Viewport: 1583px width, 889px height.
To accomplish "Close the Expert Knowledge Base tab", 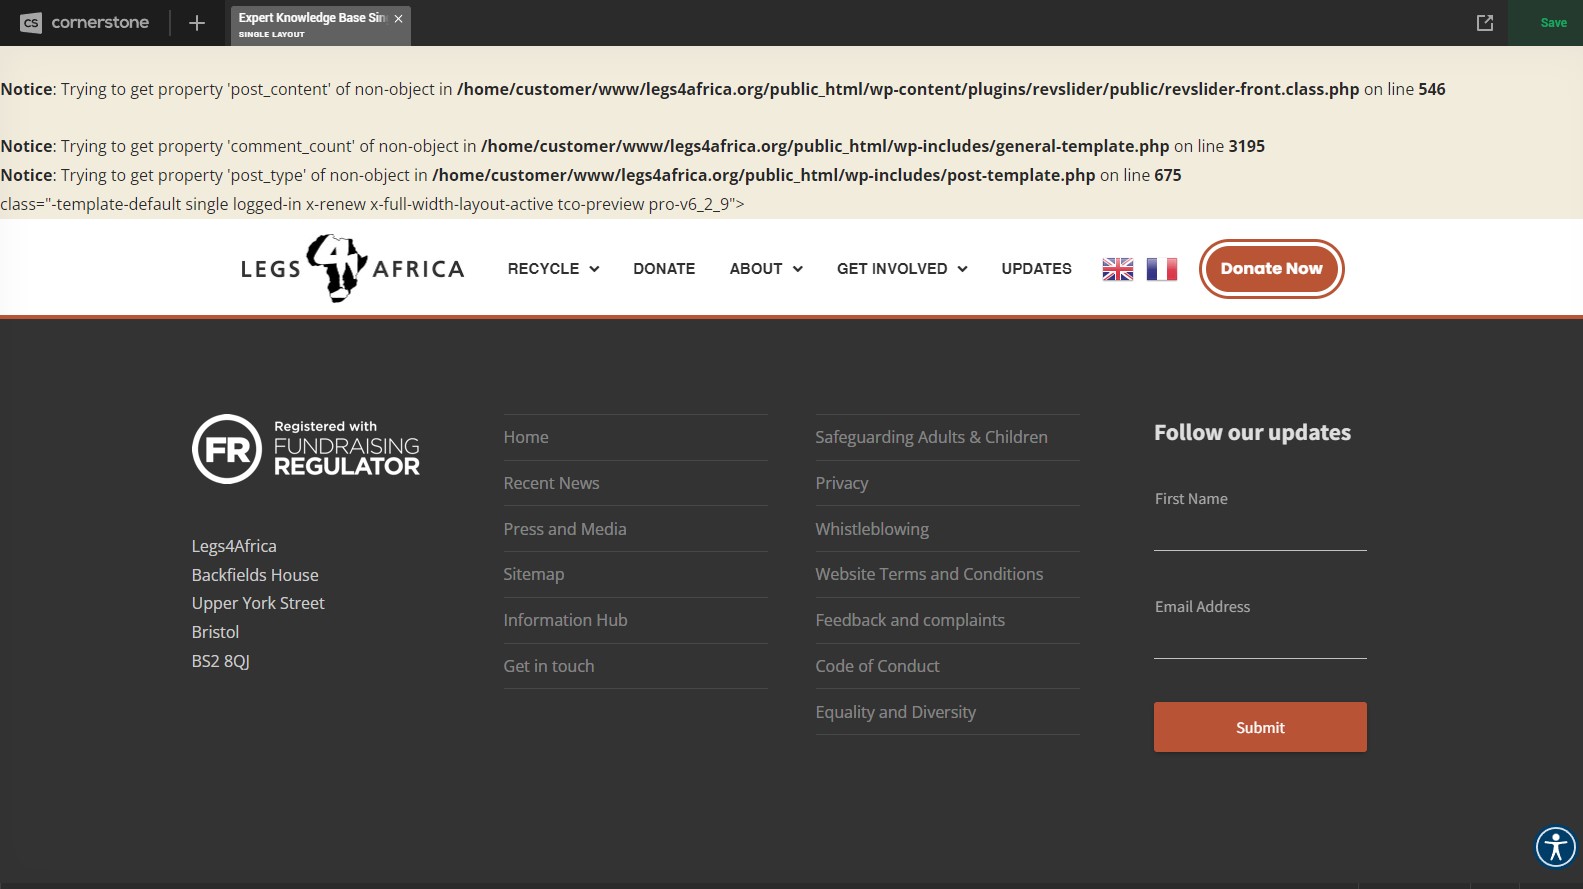I will coord(398,19).
